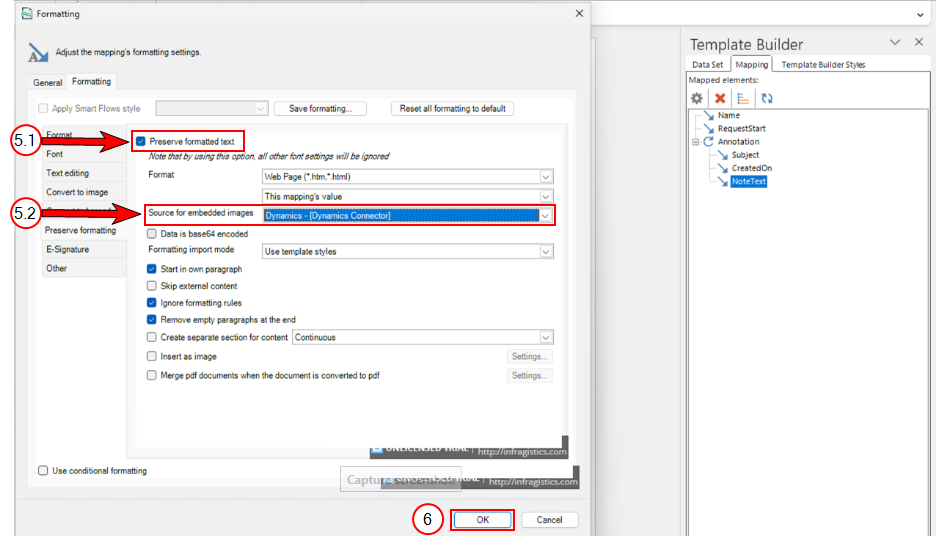Enable Skip external content
This screenshot has height=536, width=936.
152,286
